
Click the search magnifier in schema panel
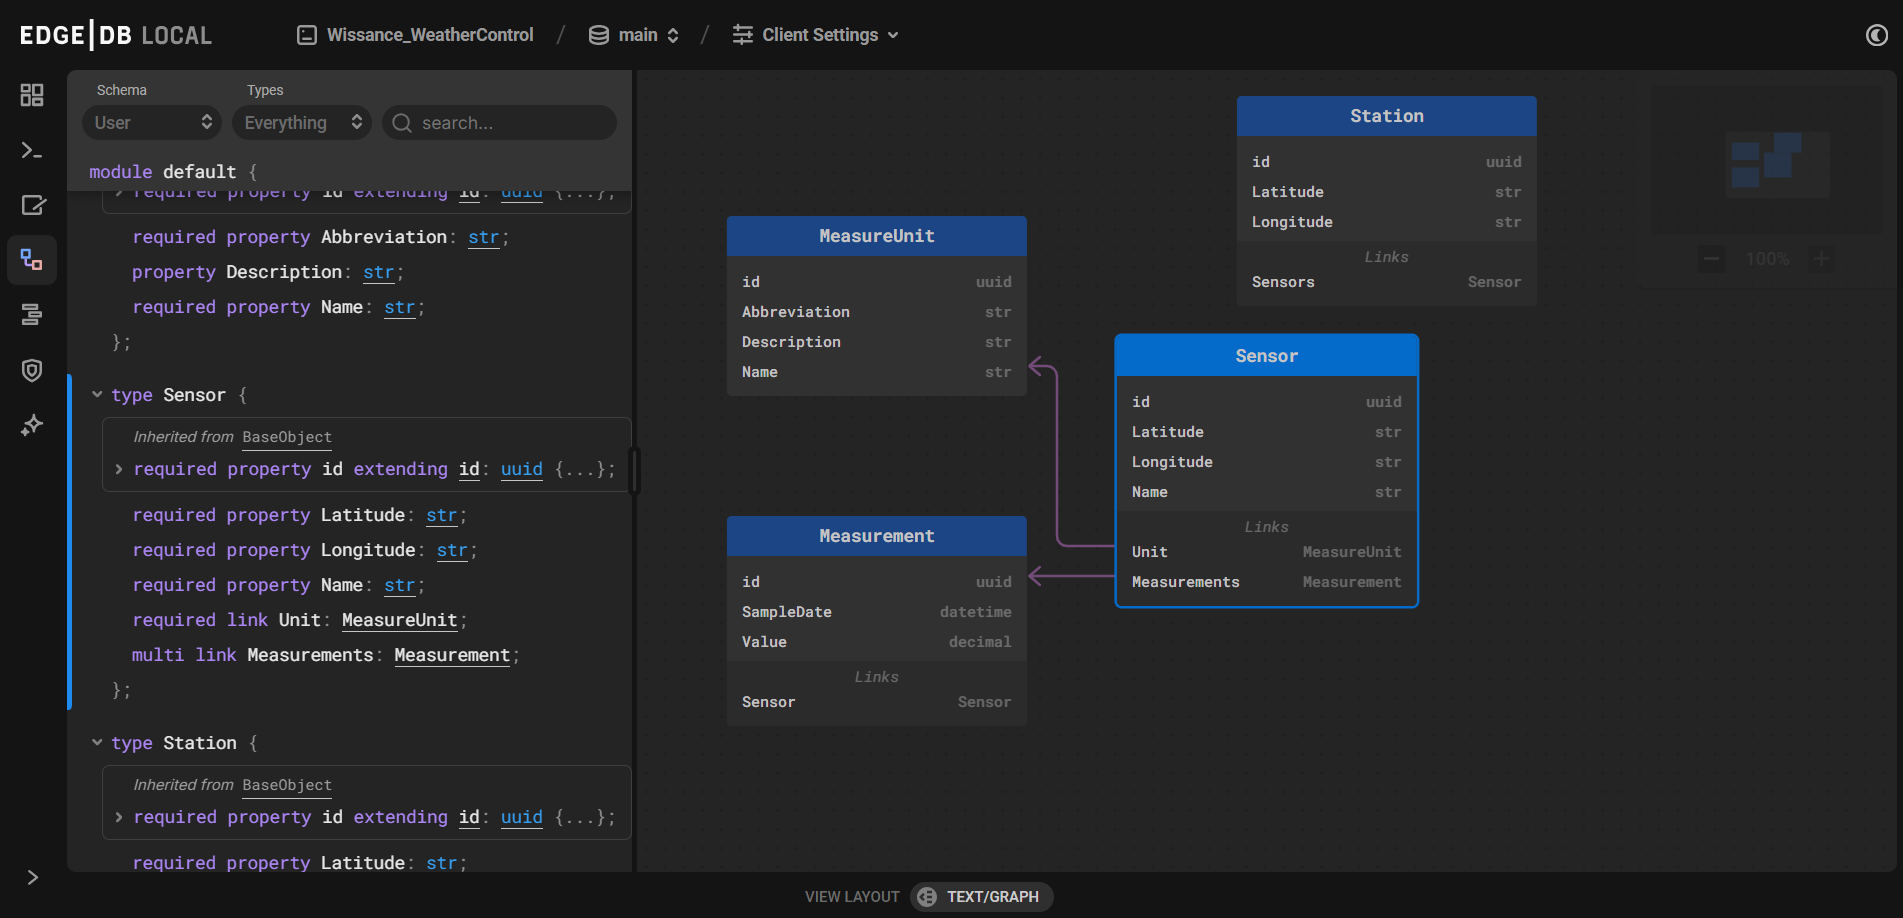[402, 122]
